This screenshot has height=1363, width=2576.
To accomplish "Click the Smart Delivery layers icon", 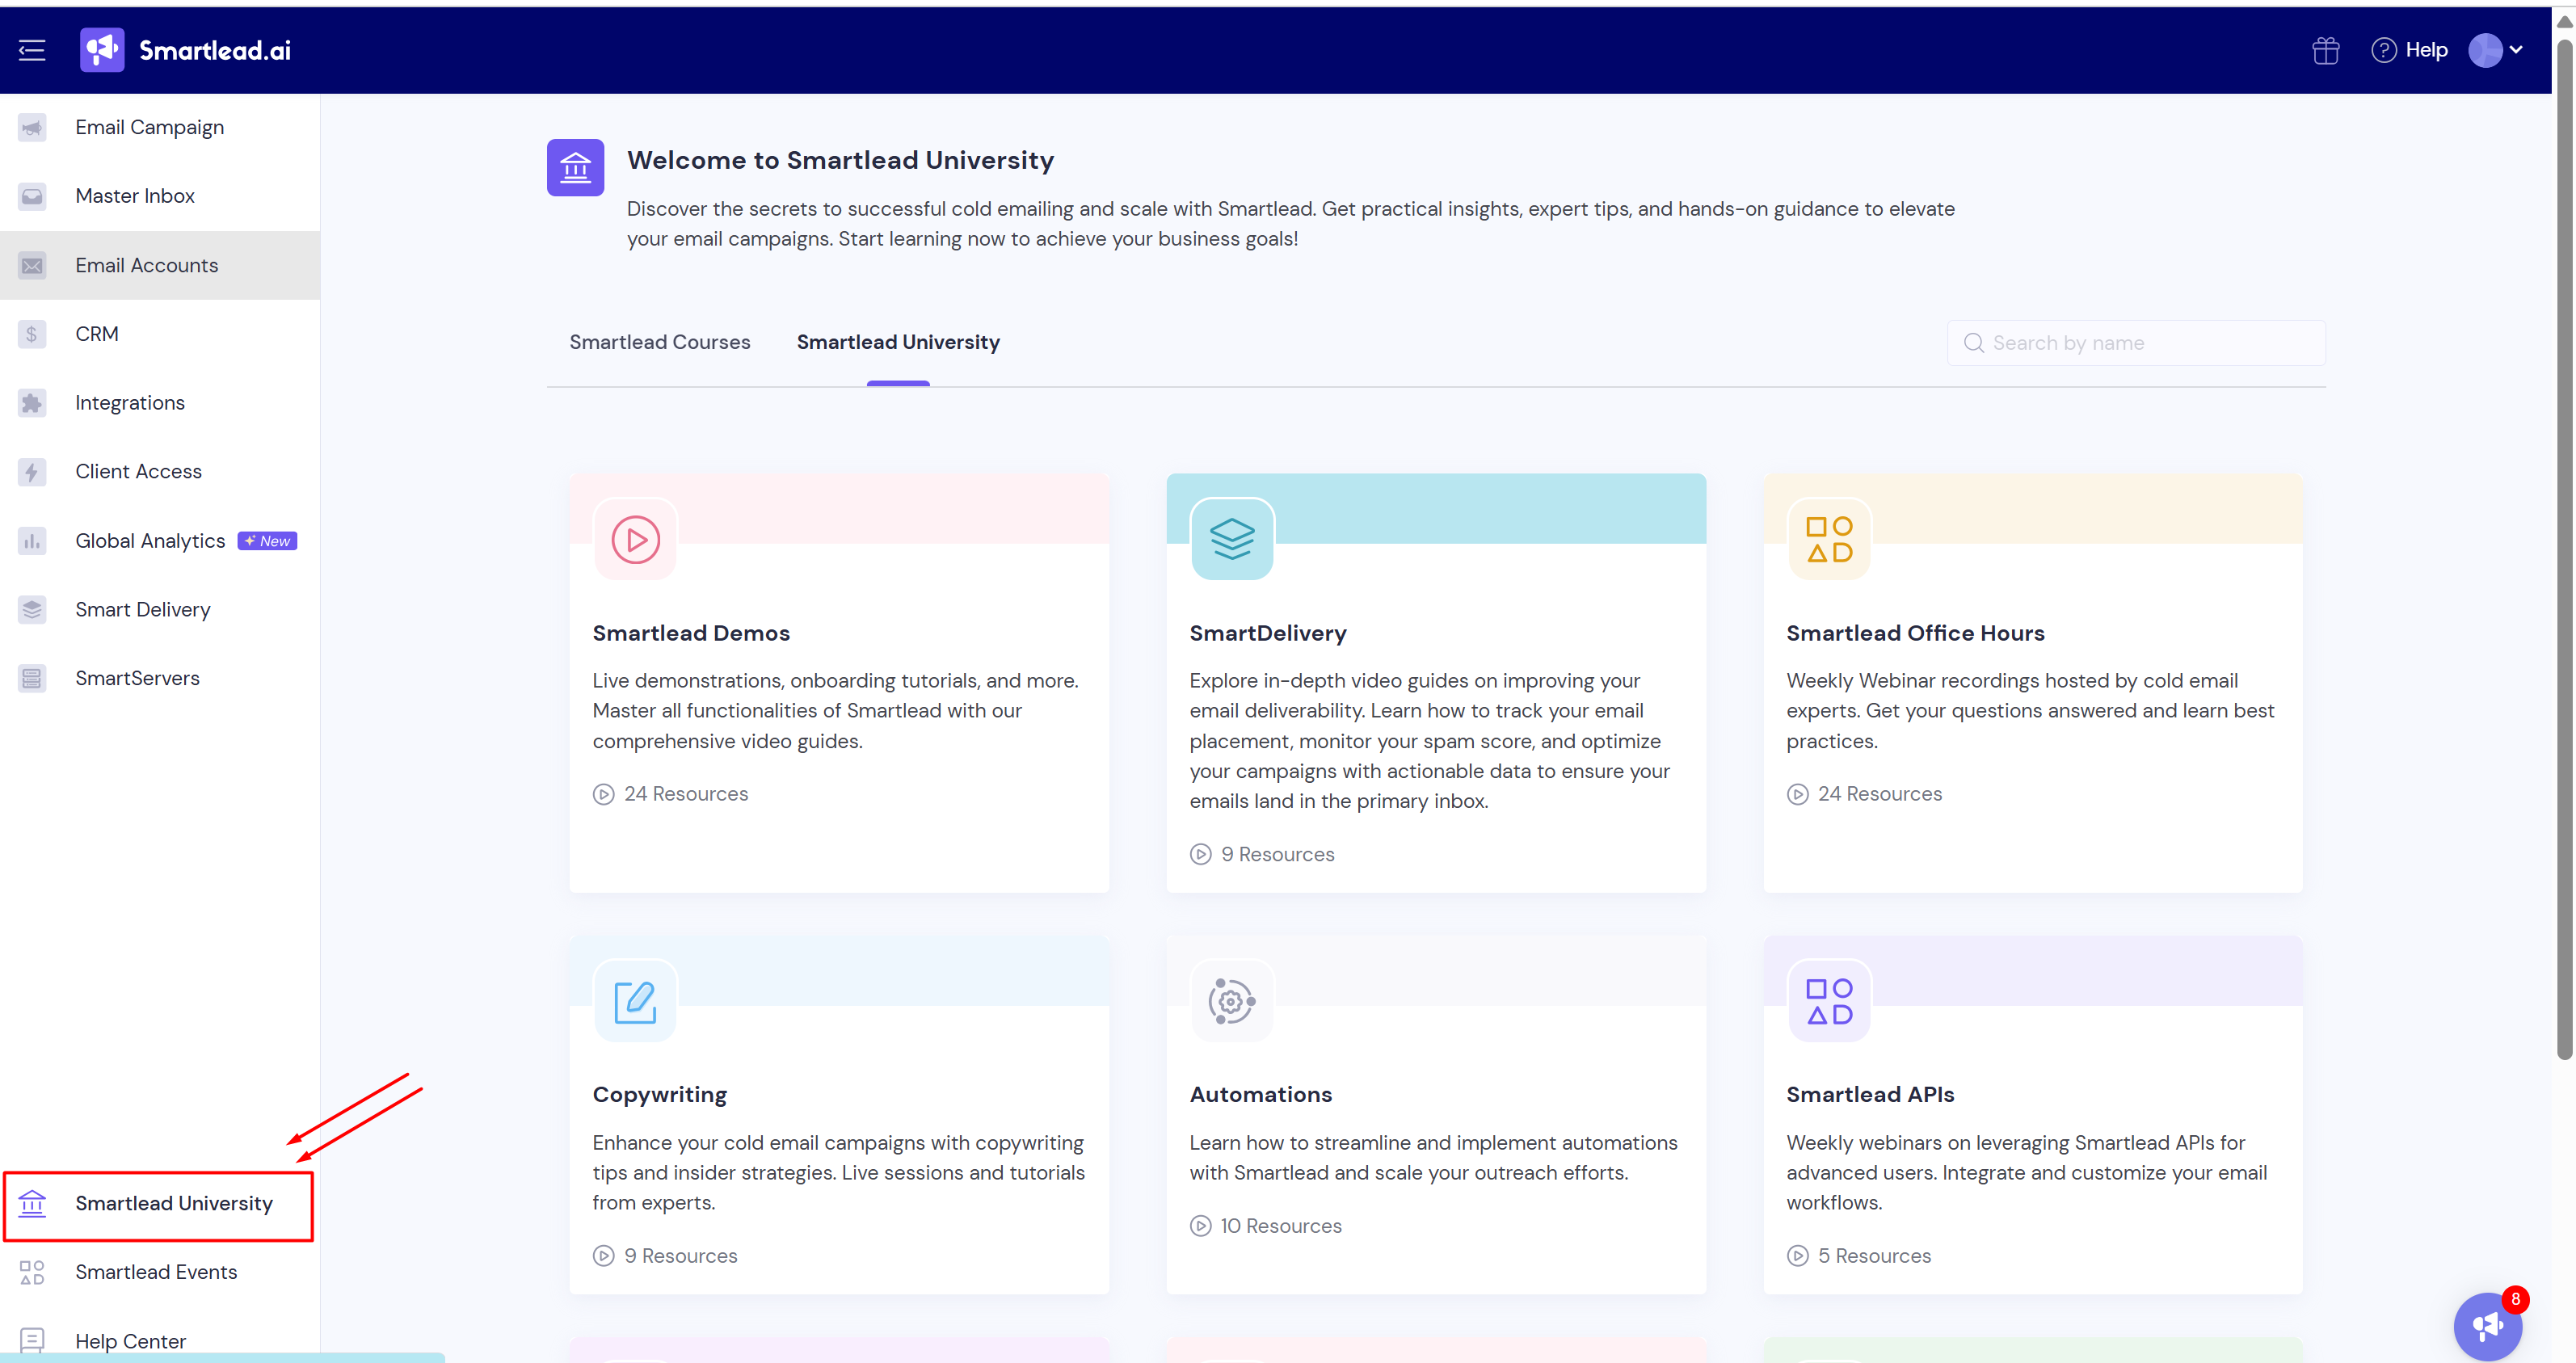I will coord(32,610).
